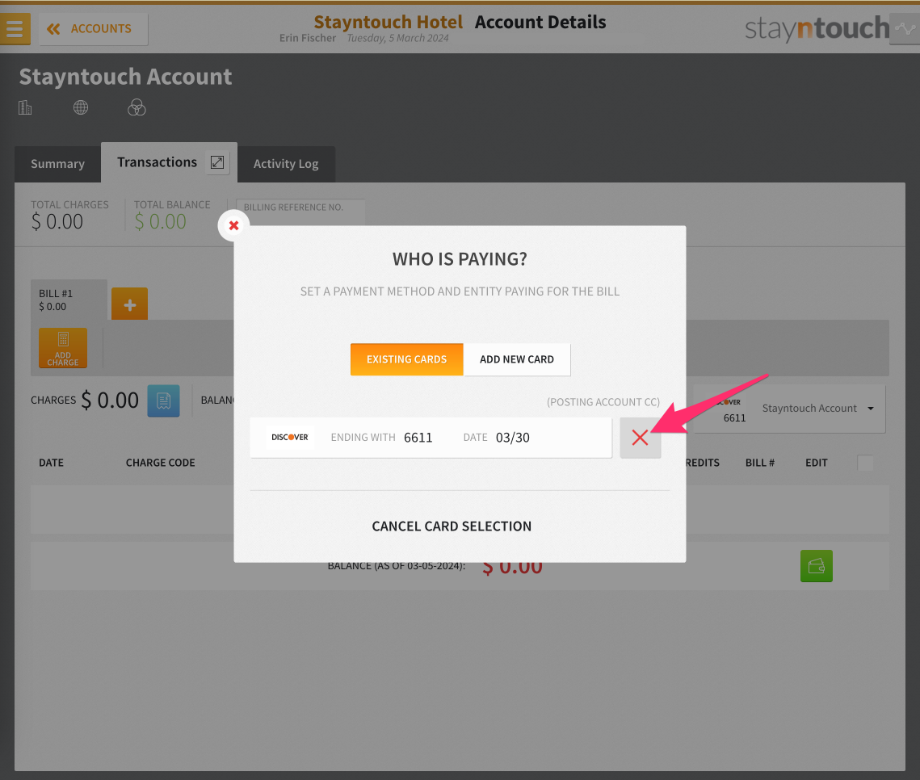Click the overlapping circles icon
The width and height of the screenshot is (920, 780).
137,107
